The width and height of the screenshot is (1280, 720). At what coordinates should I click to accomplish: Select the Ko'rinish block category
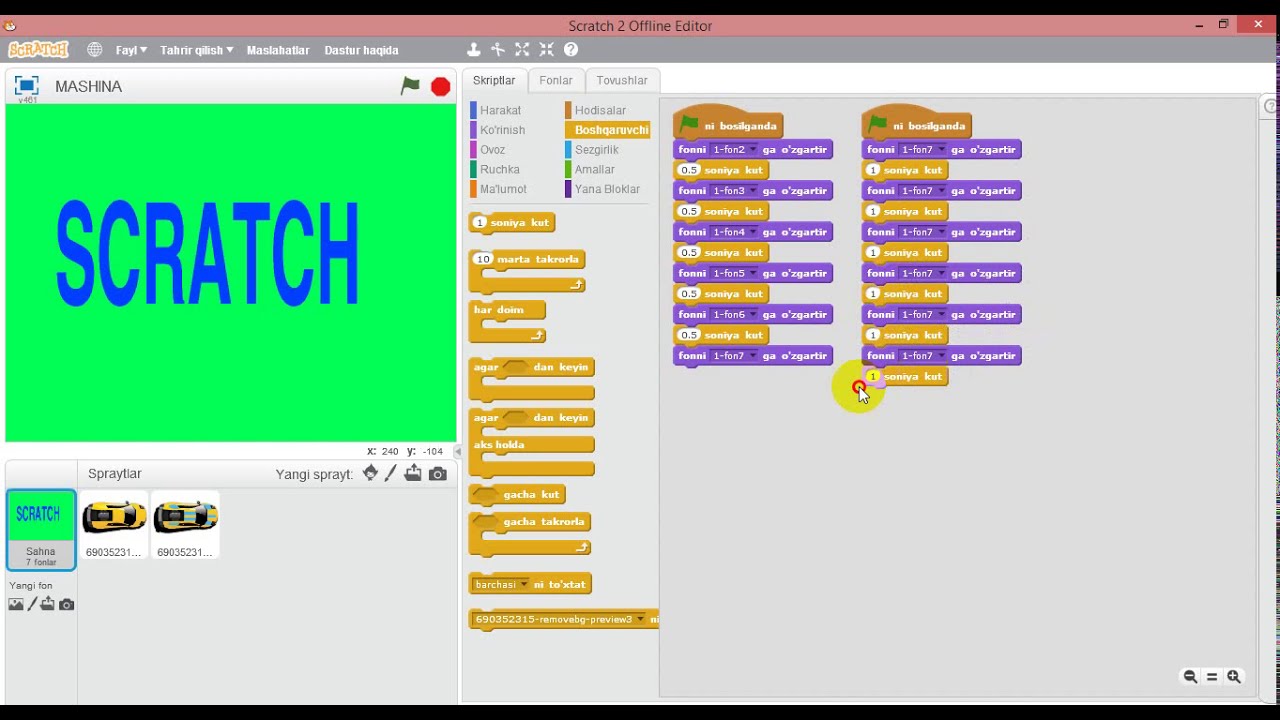(502, 130)
